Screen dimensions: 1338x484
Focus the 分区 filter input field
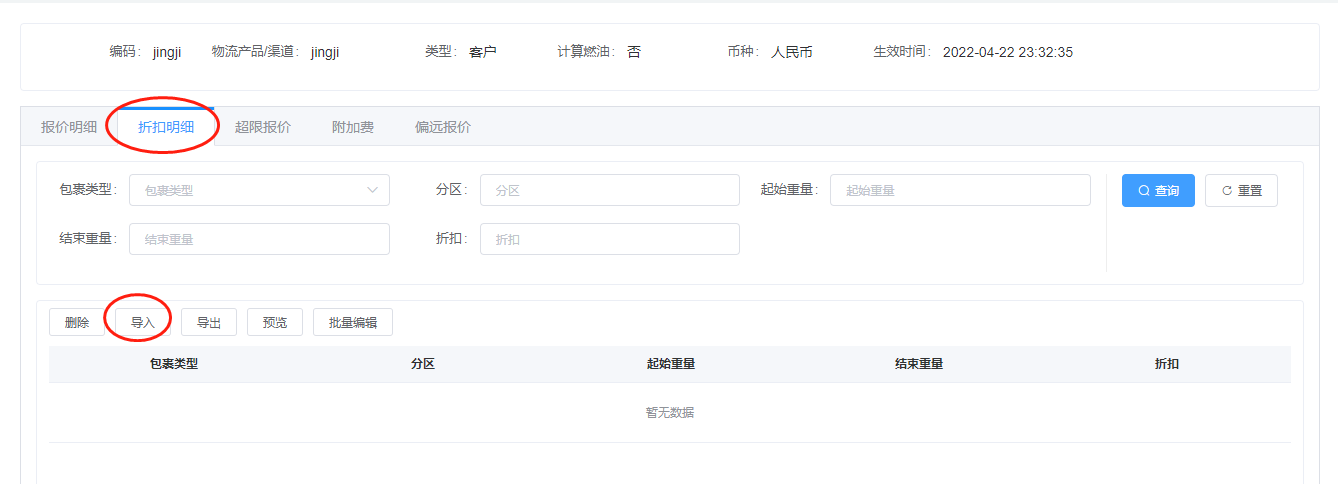tap(609, 190)
